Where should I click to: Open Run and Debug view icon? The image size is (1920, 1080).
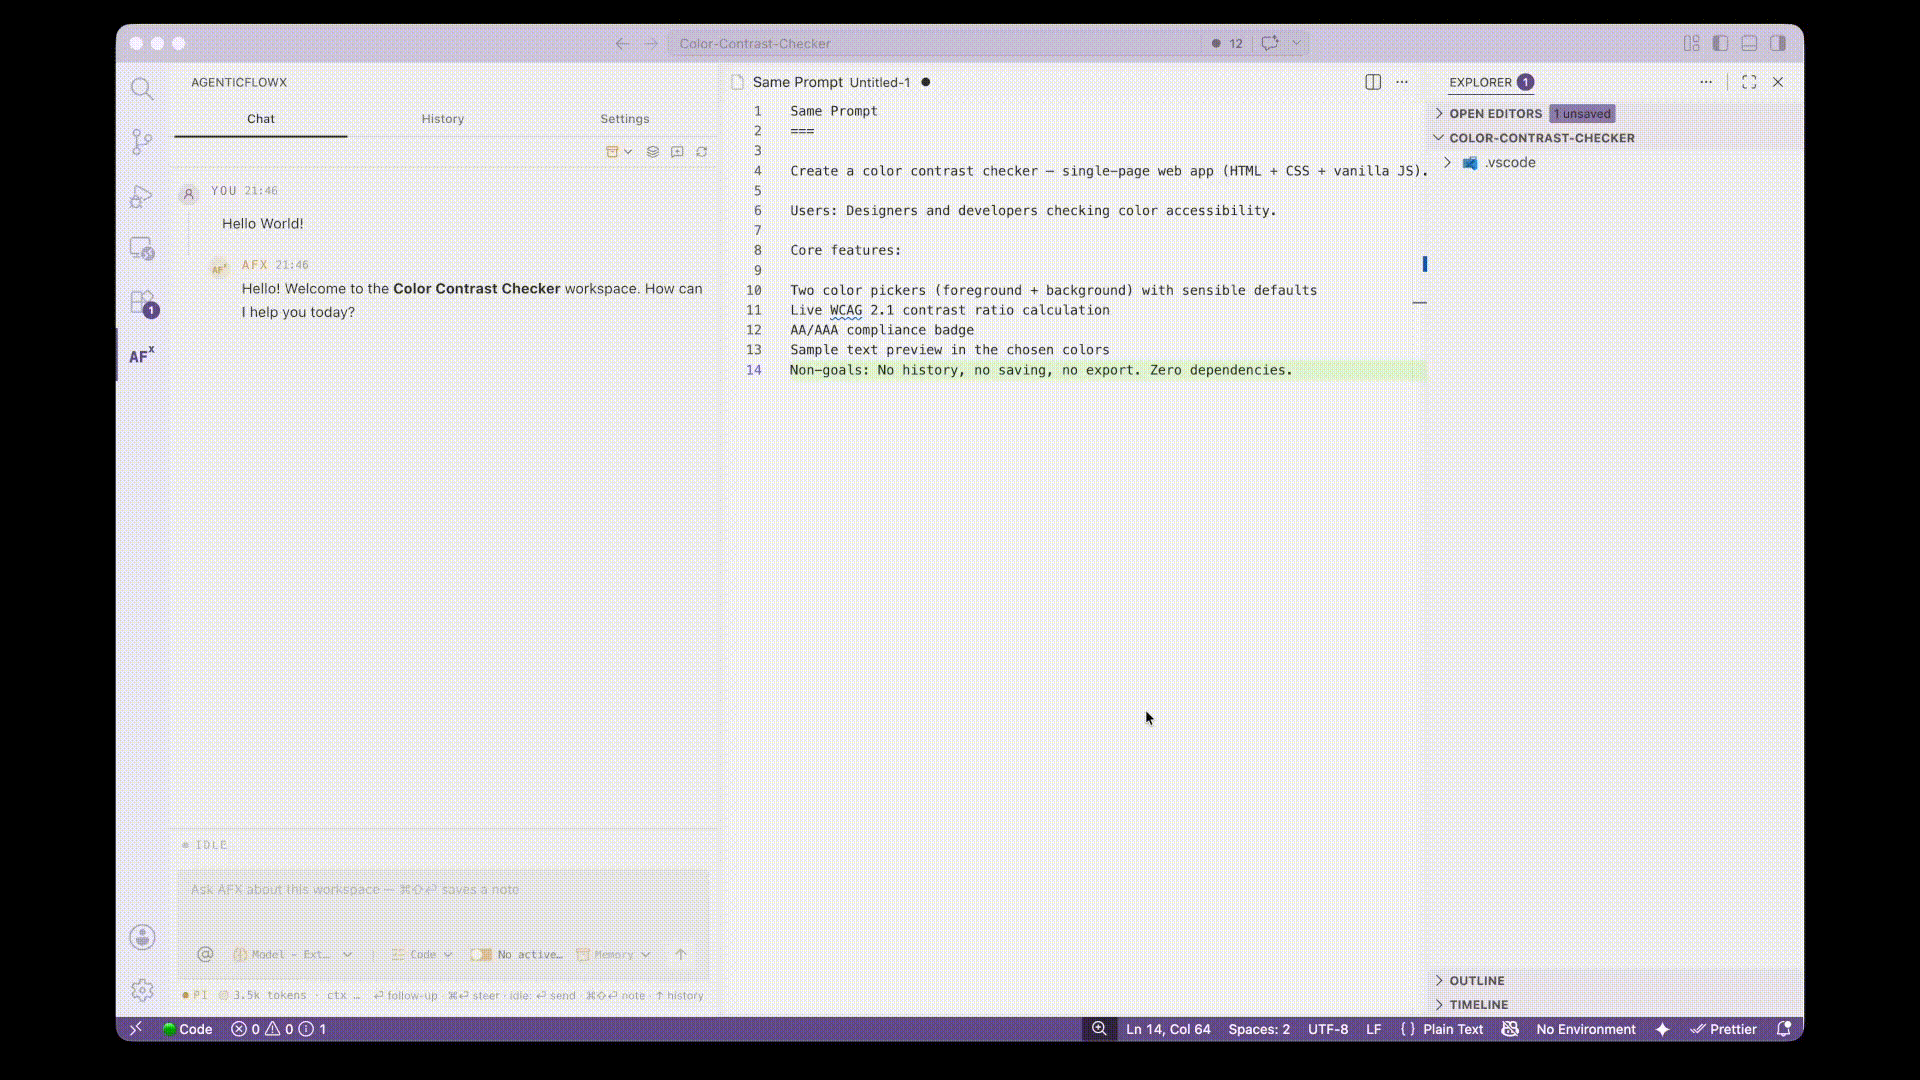point(142,196)
